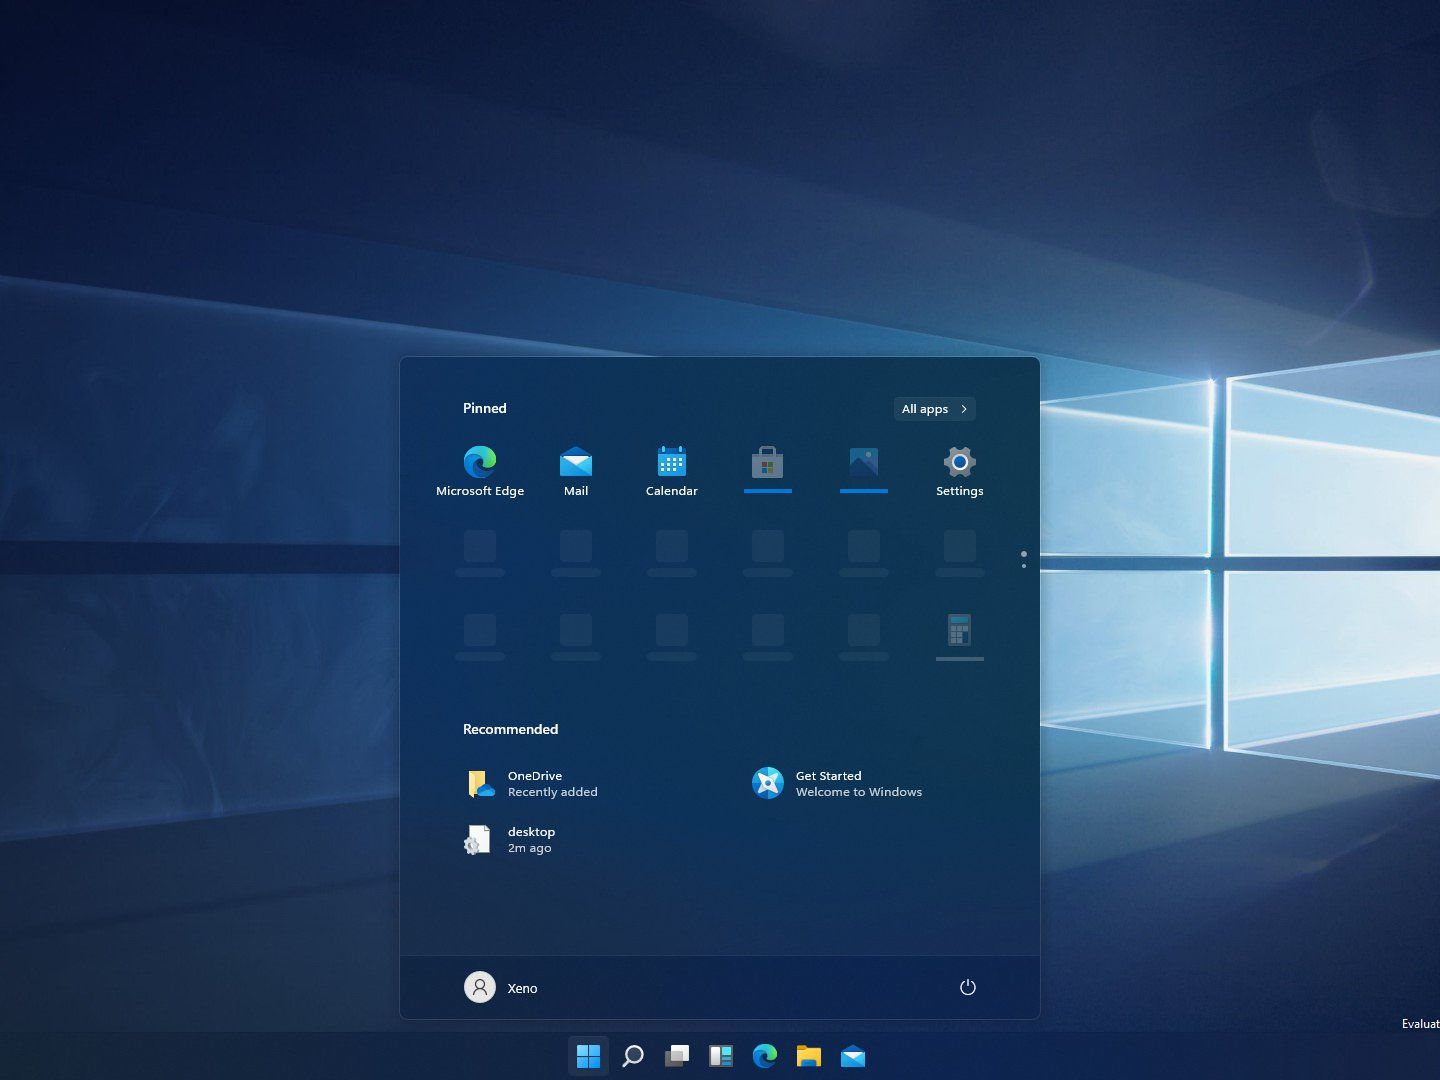Open the Get Started recommended app

click(x=837, y=783)
